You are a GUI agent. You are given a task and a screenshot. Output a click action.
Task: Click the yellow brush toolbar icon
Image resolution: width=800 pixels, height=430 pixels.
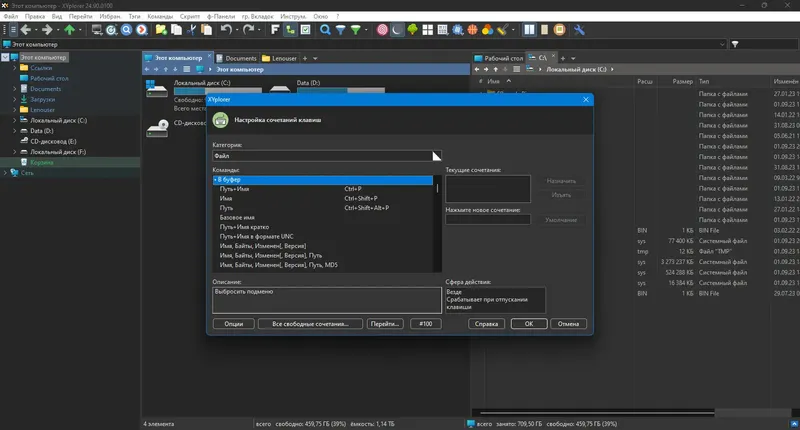[x=503, y=30]
